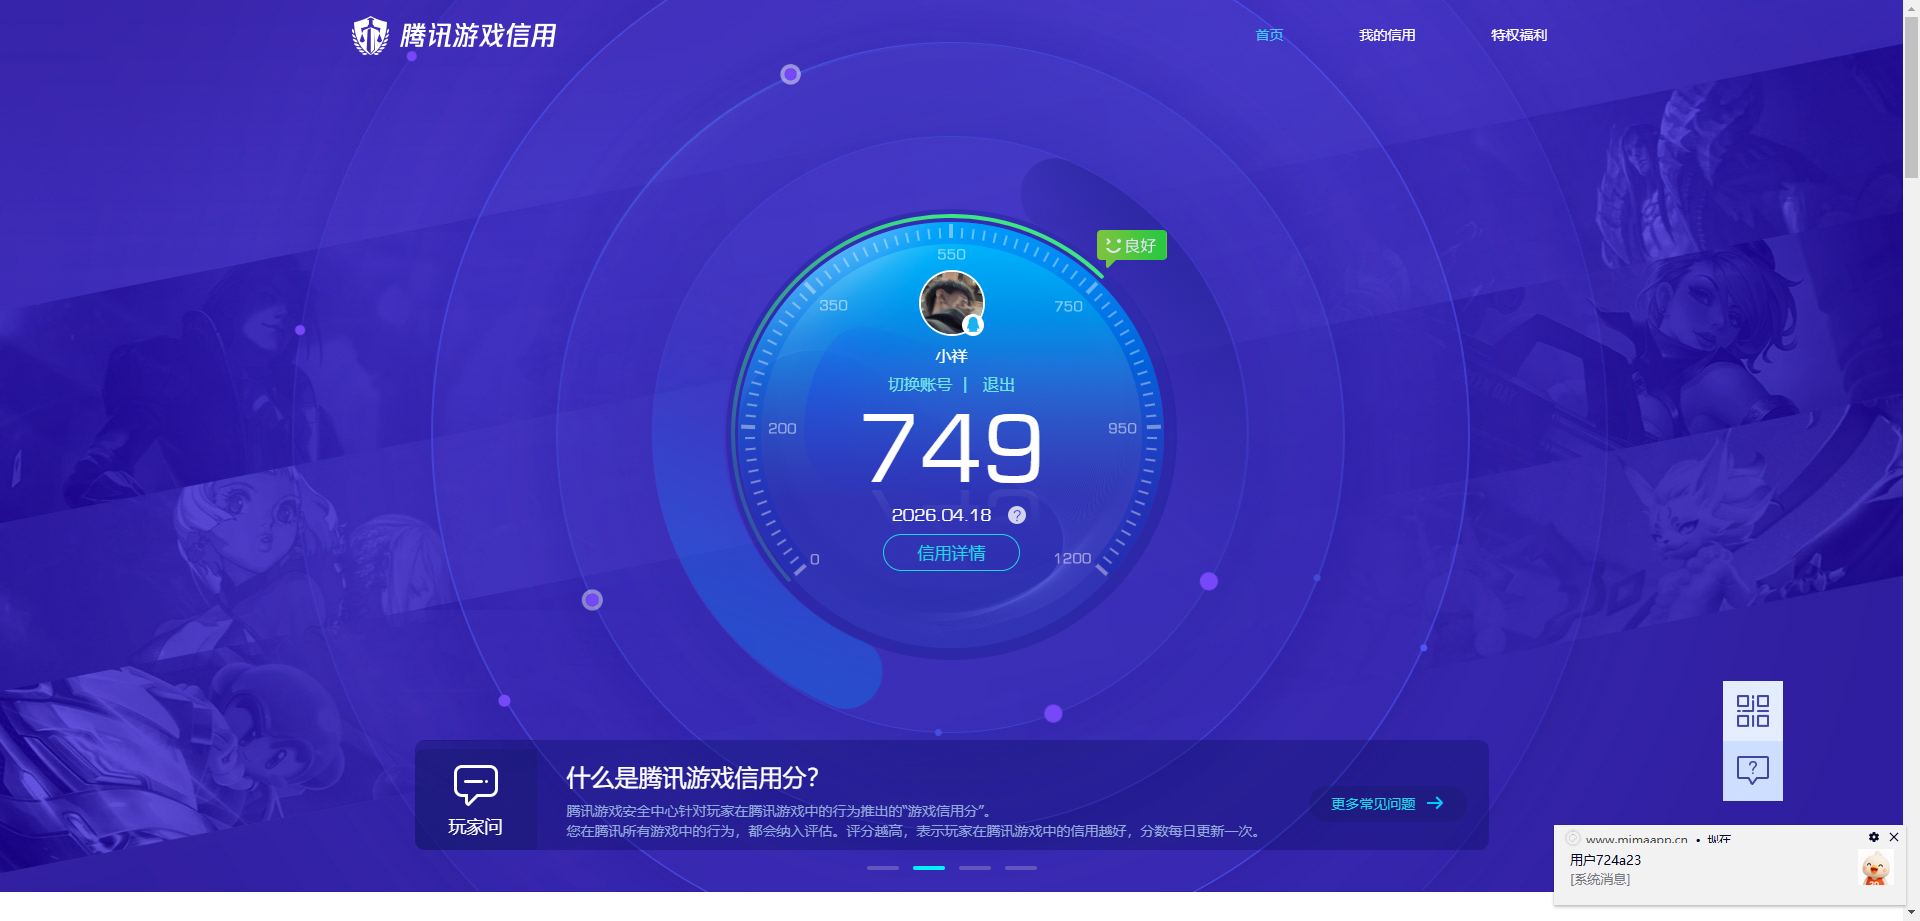Click the arrow icon next to 更多常见问题
This screenshot has width=1920, height=921.
click(1437, 803)
